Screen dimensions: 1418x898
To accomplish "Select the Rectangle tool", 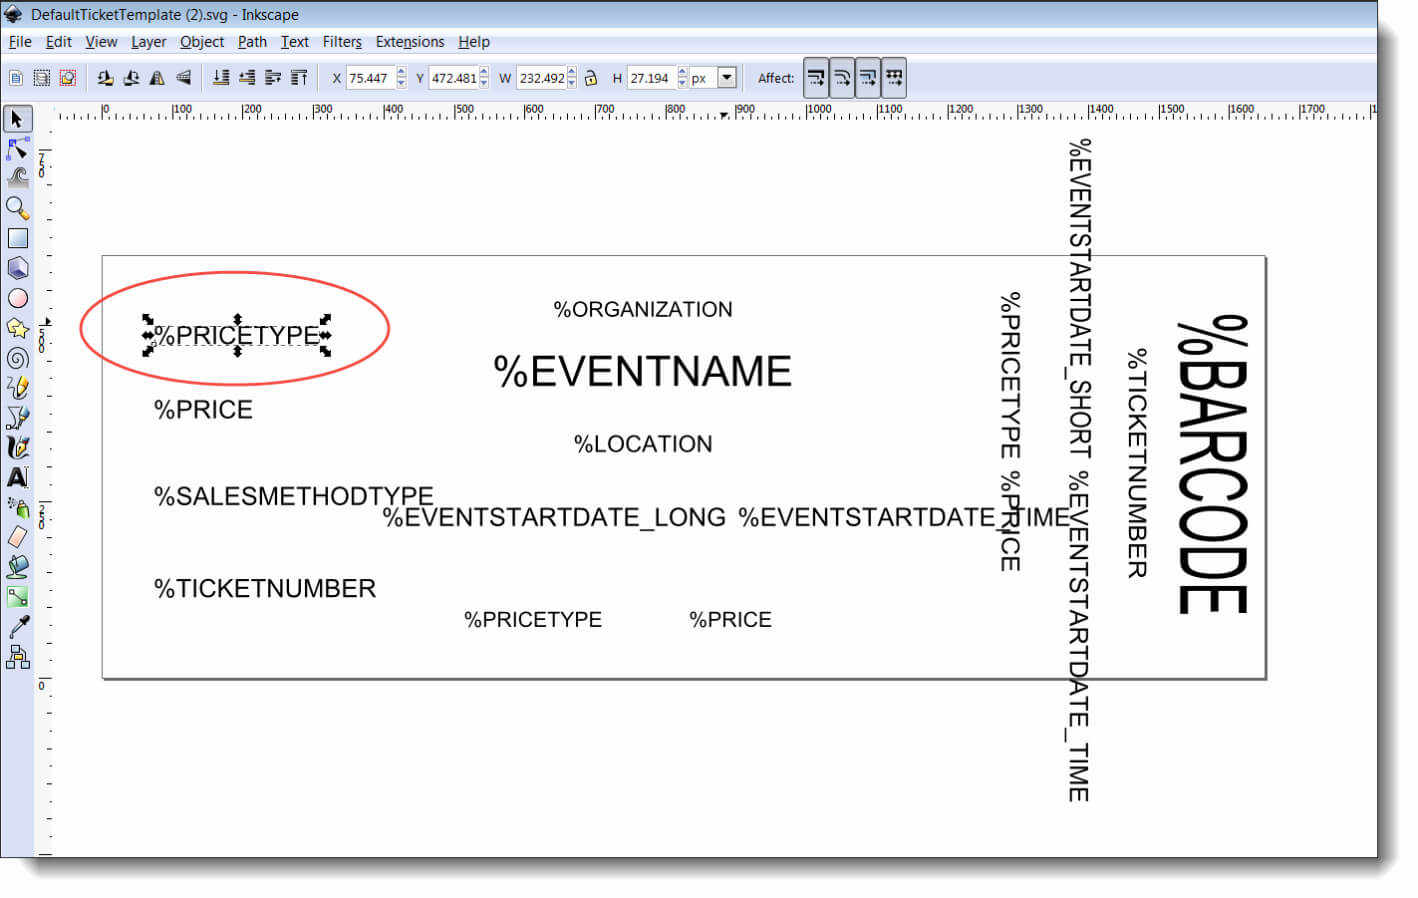I will (17, 238).
